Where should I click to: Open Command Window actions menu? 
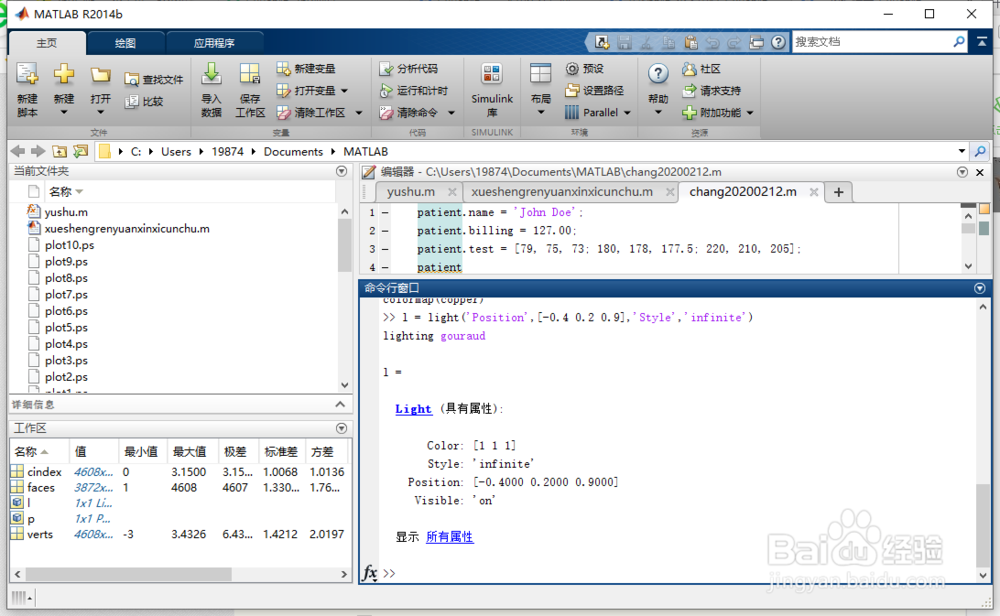[x=980, y=288]
